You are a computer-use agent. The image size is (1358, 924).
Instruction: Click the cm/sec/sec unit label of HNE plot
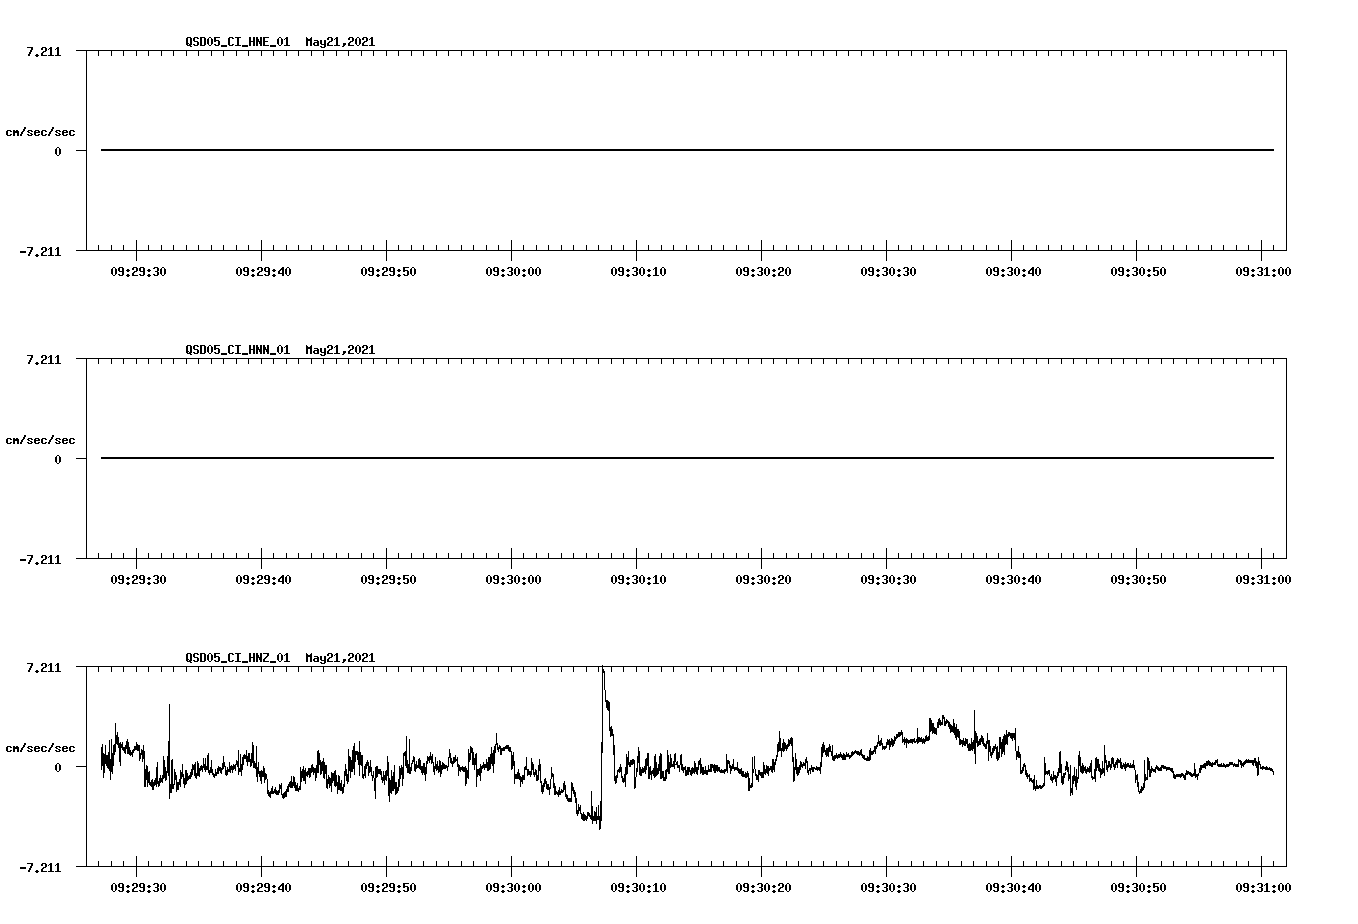coord(40,132)
